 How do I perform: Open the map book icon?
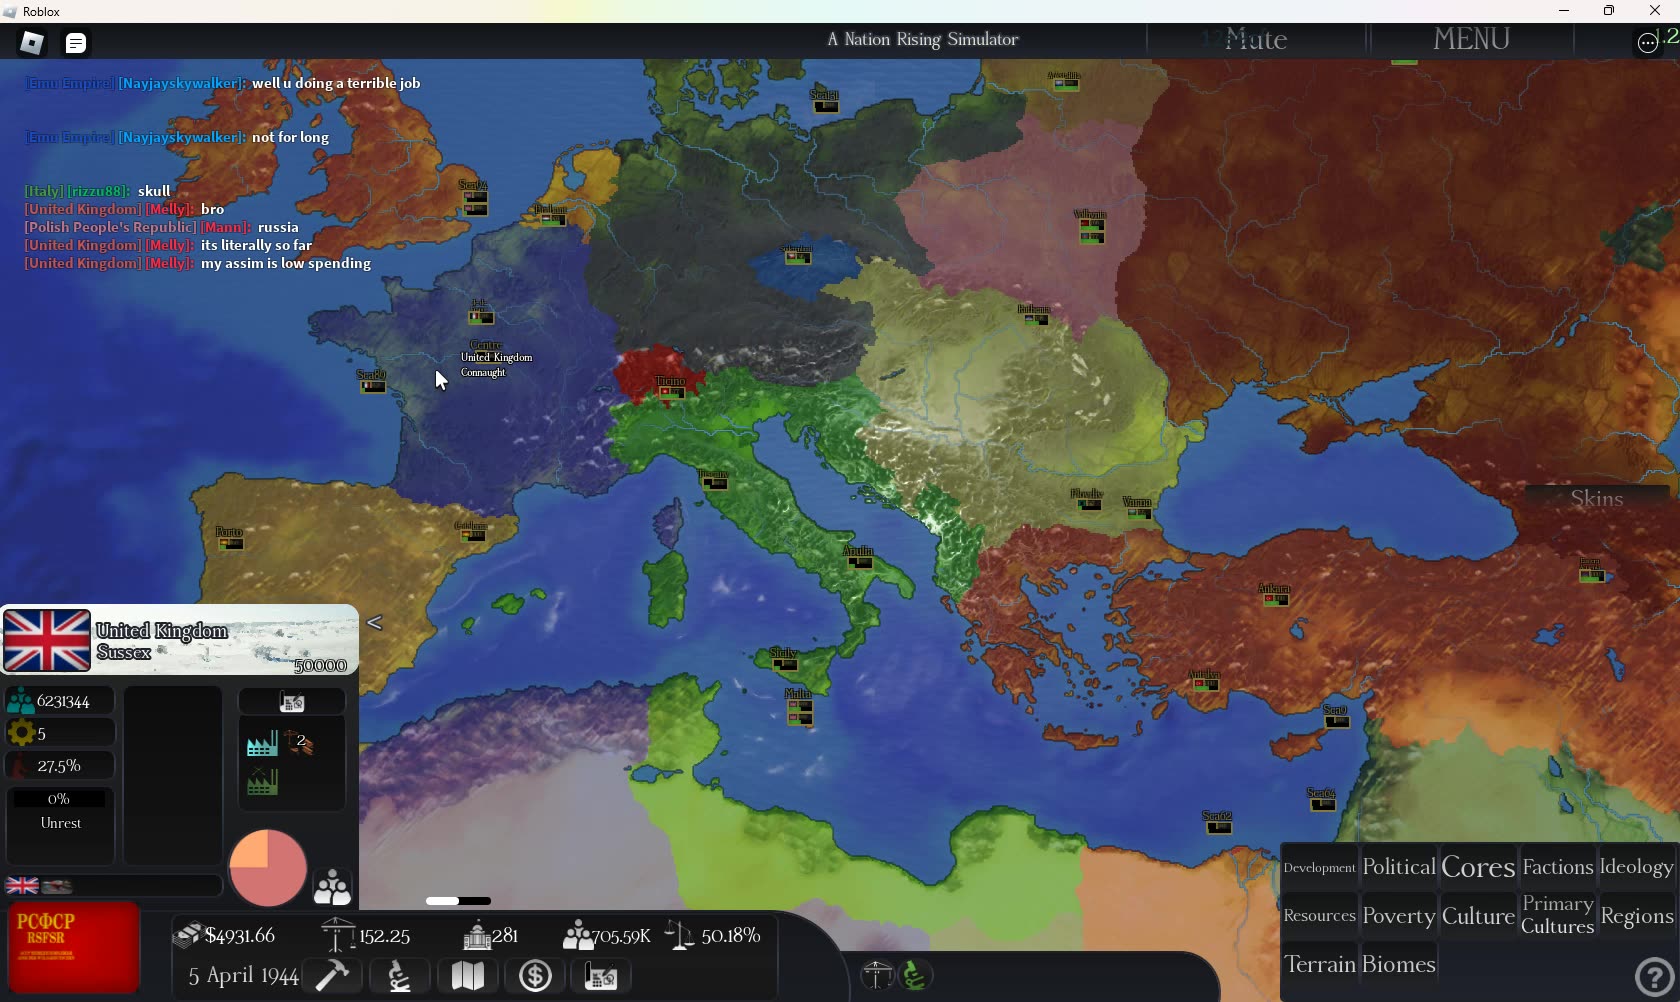(467, 976)
